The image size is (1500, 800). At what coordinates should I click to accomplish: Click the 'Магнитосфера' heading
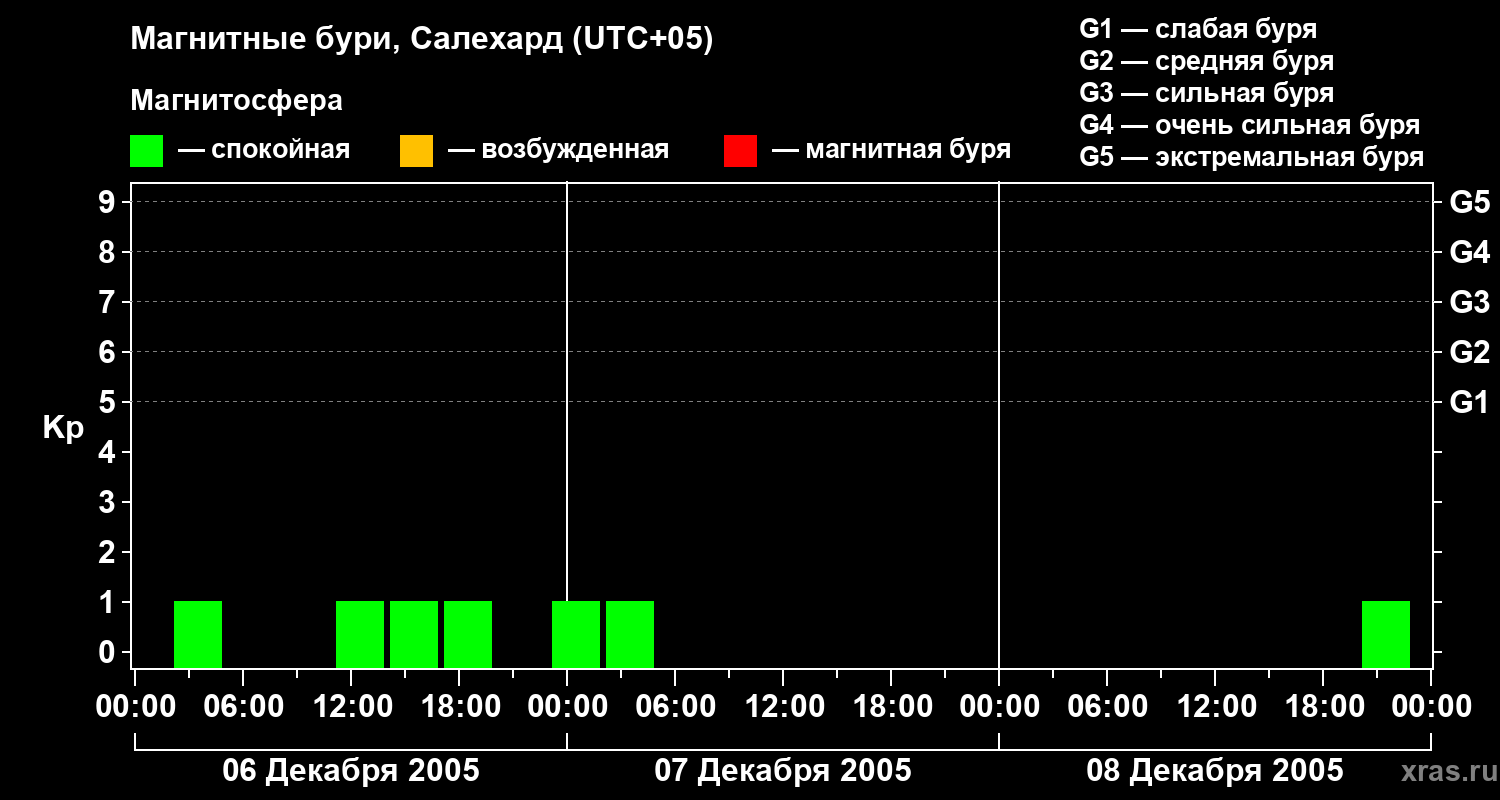coord(237,101)
